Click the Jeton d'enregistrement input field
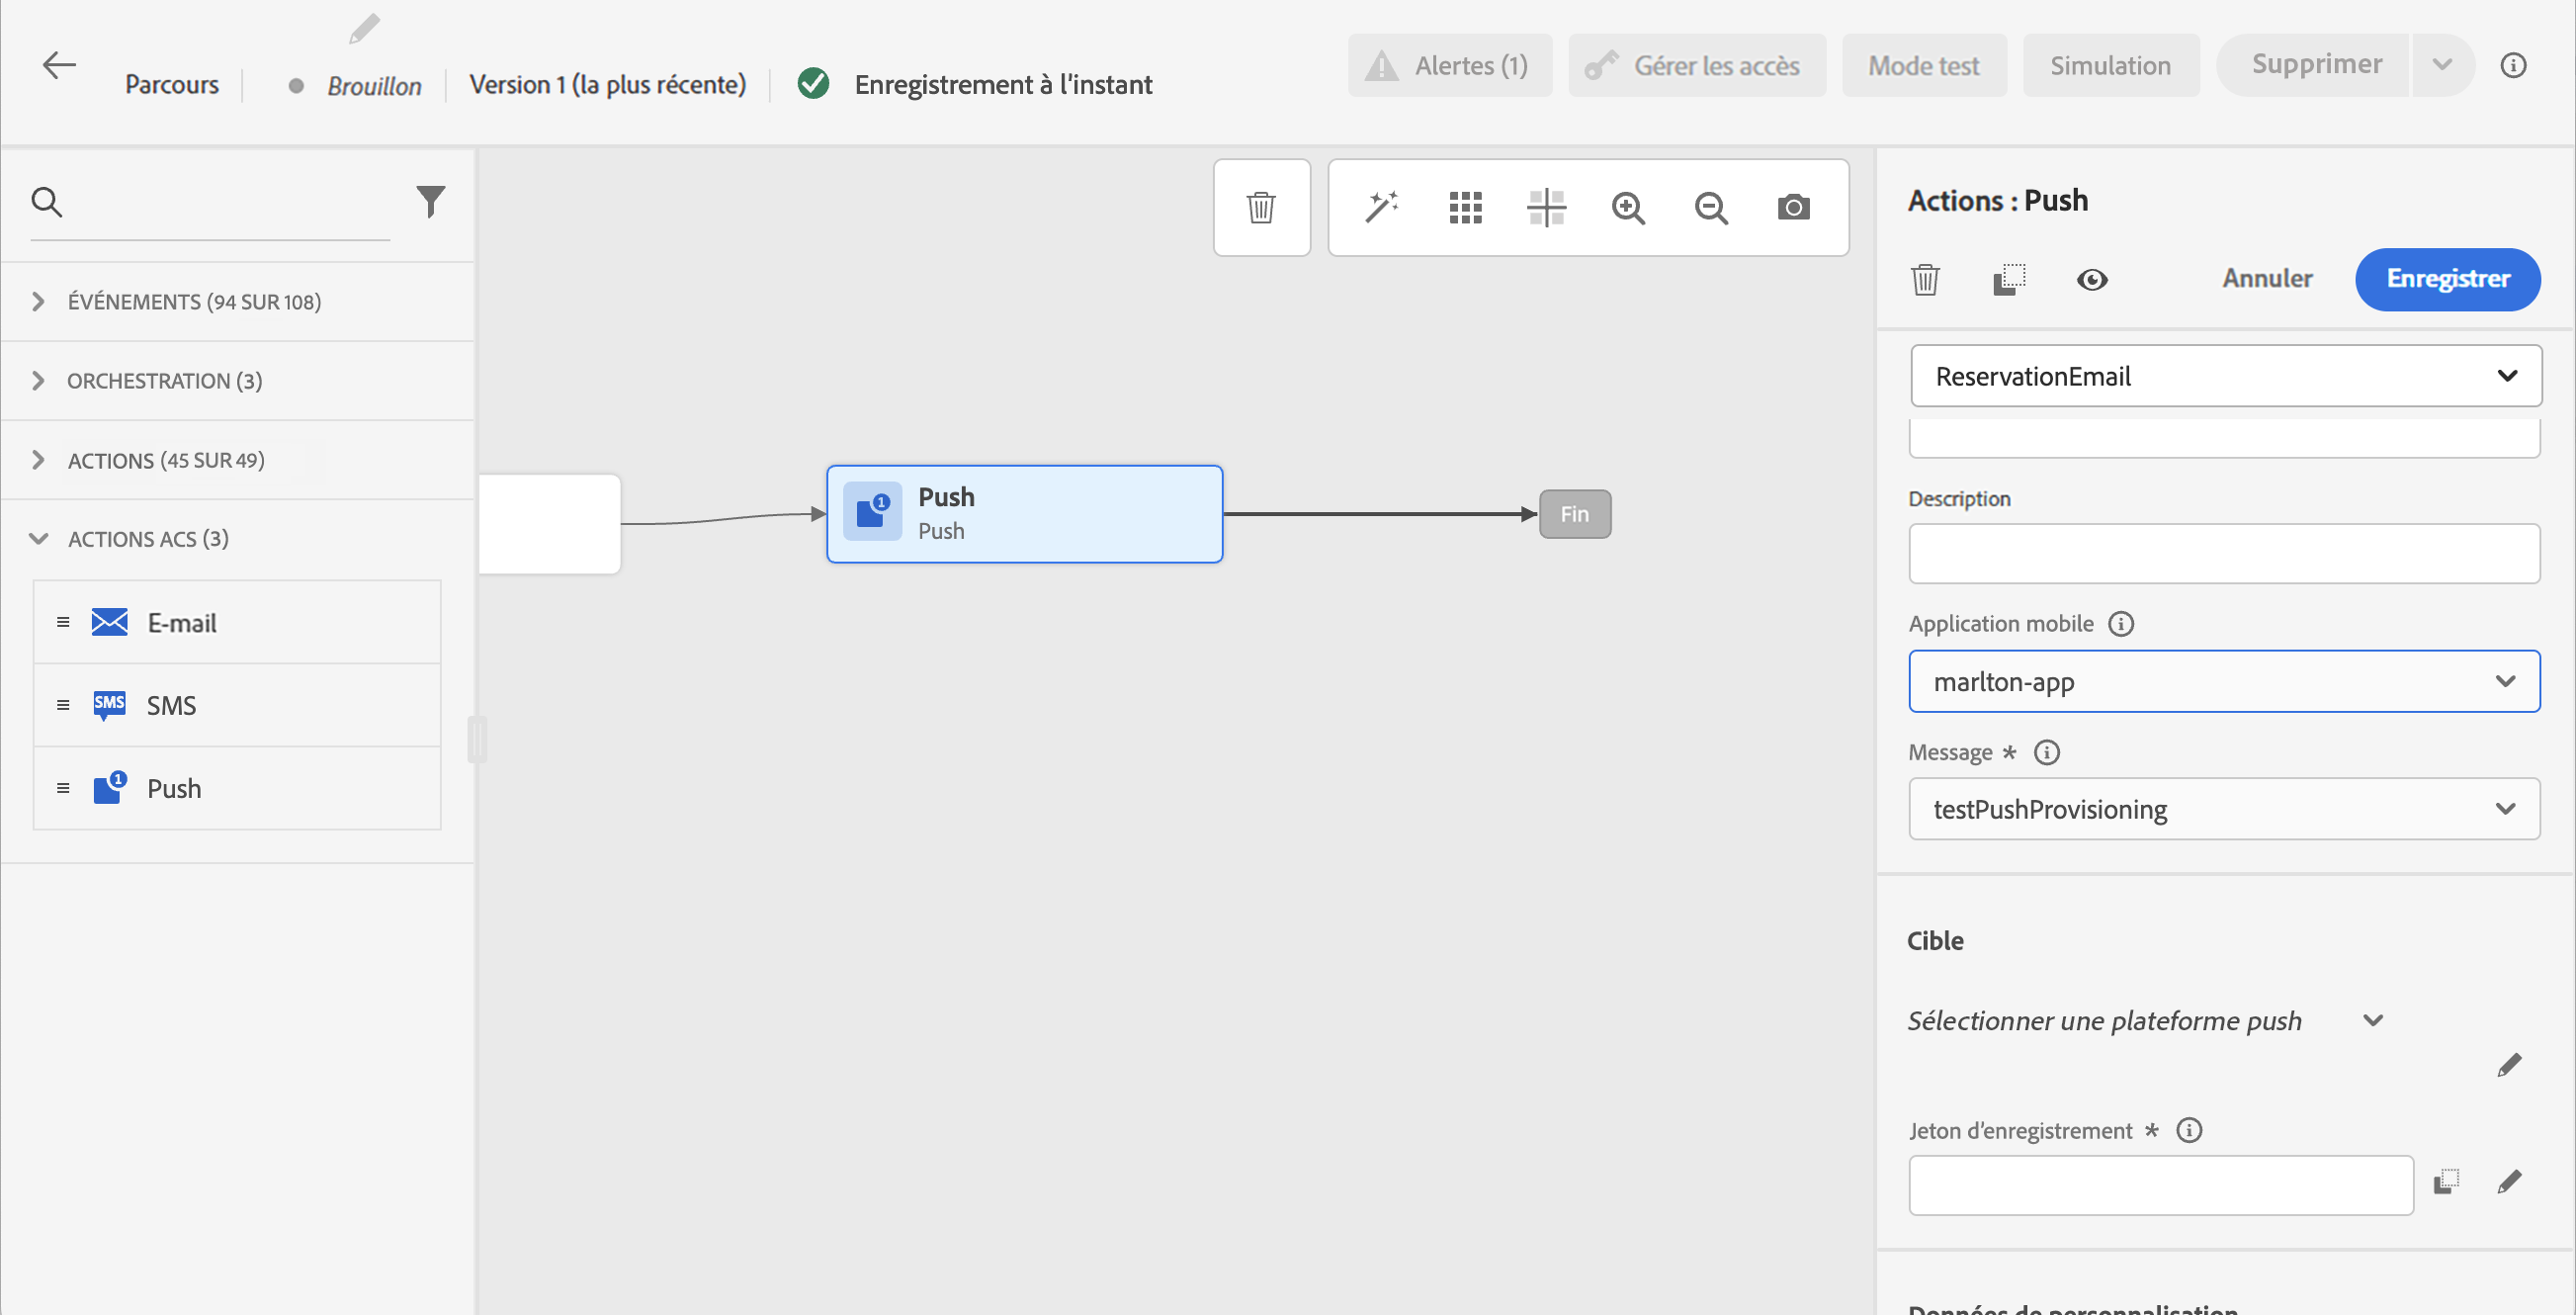This screenshot has height=1315, width=2576. tap(2160, 1185)
